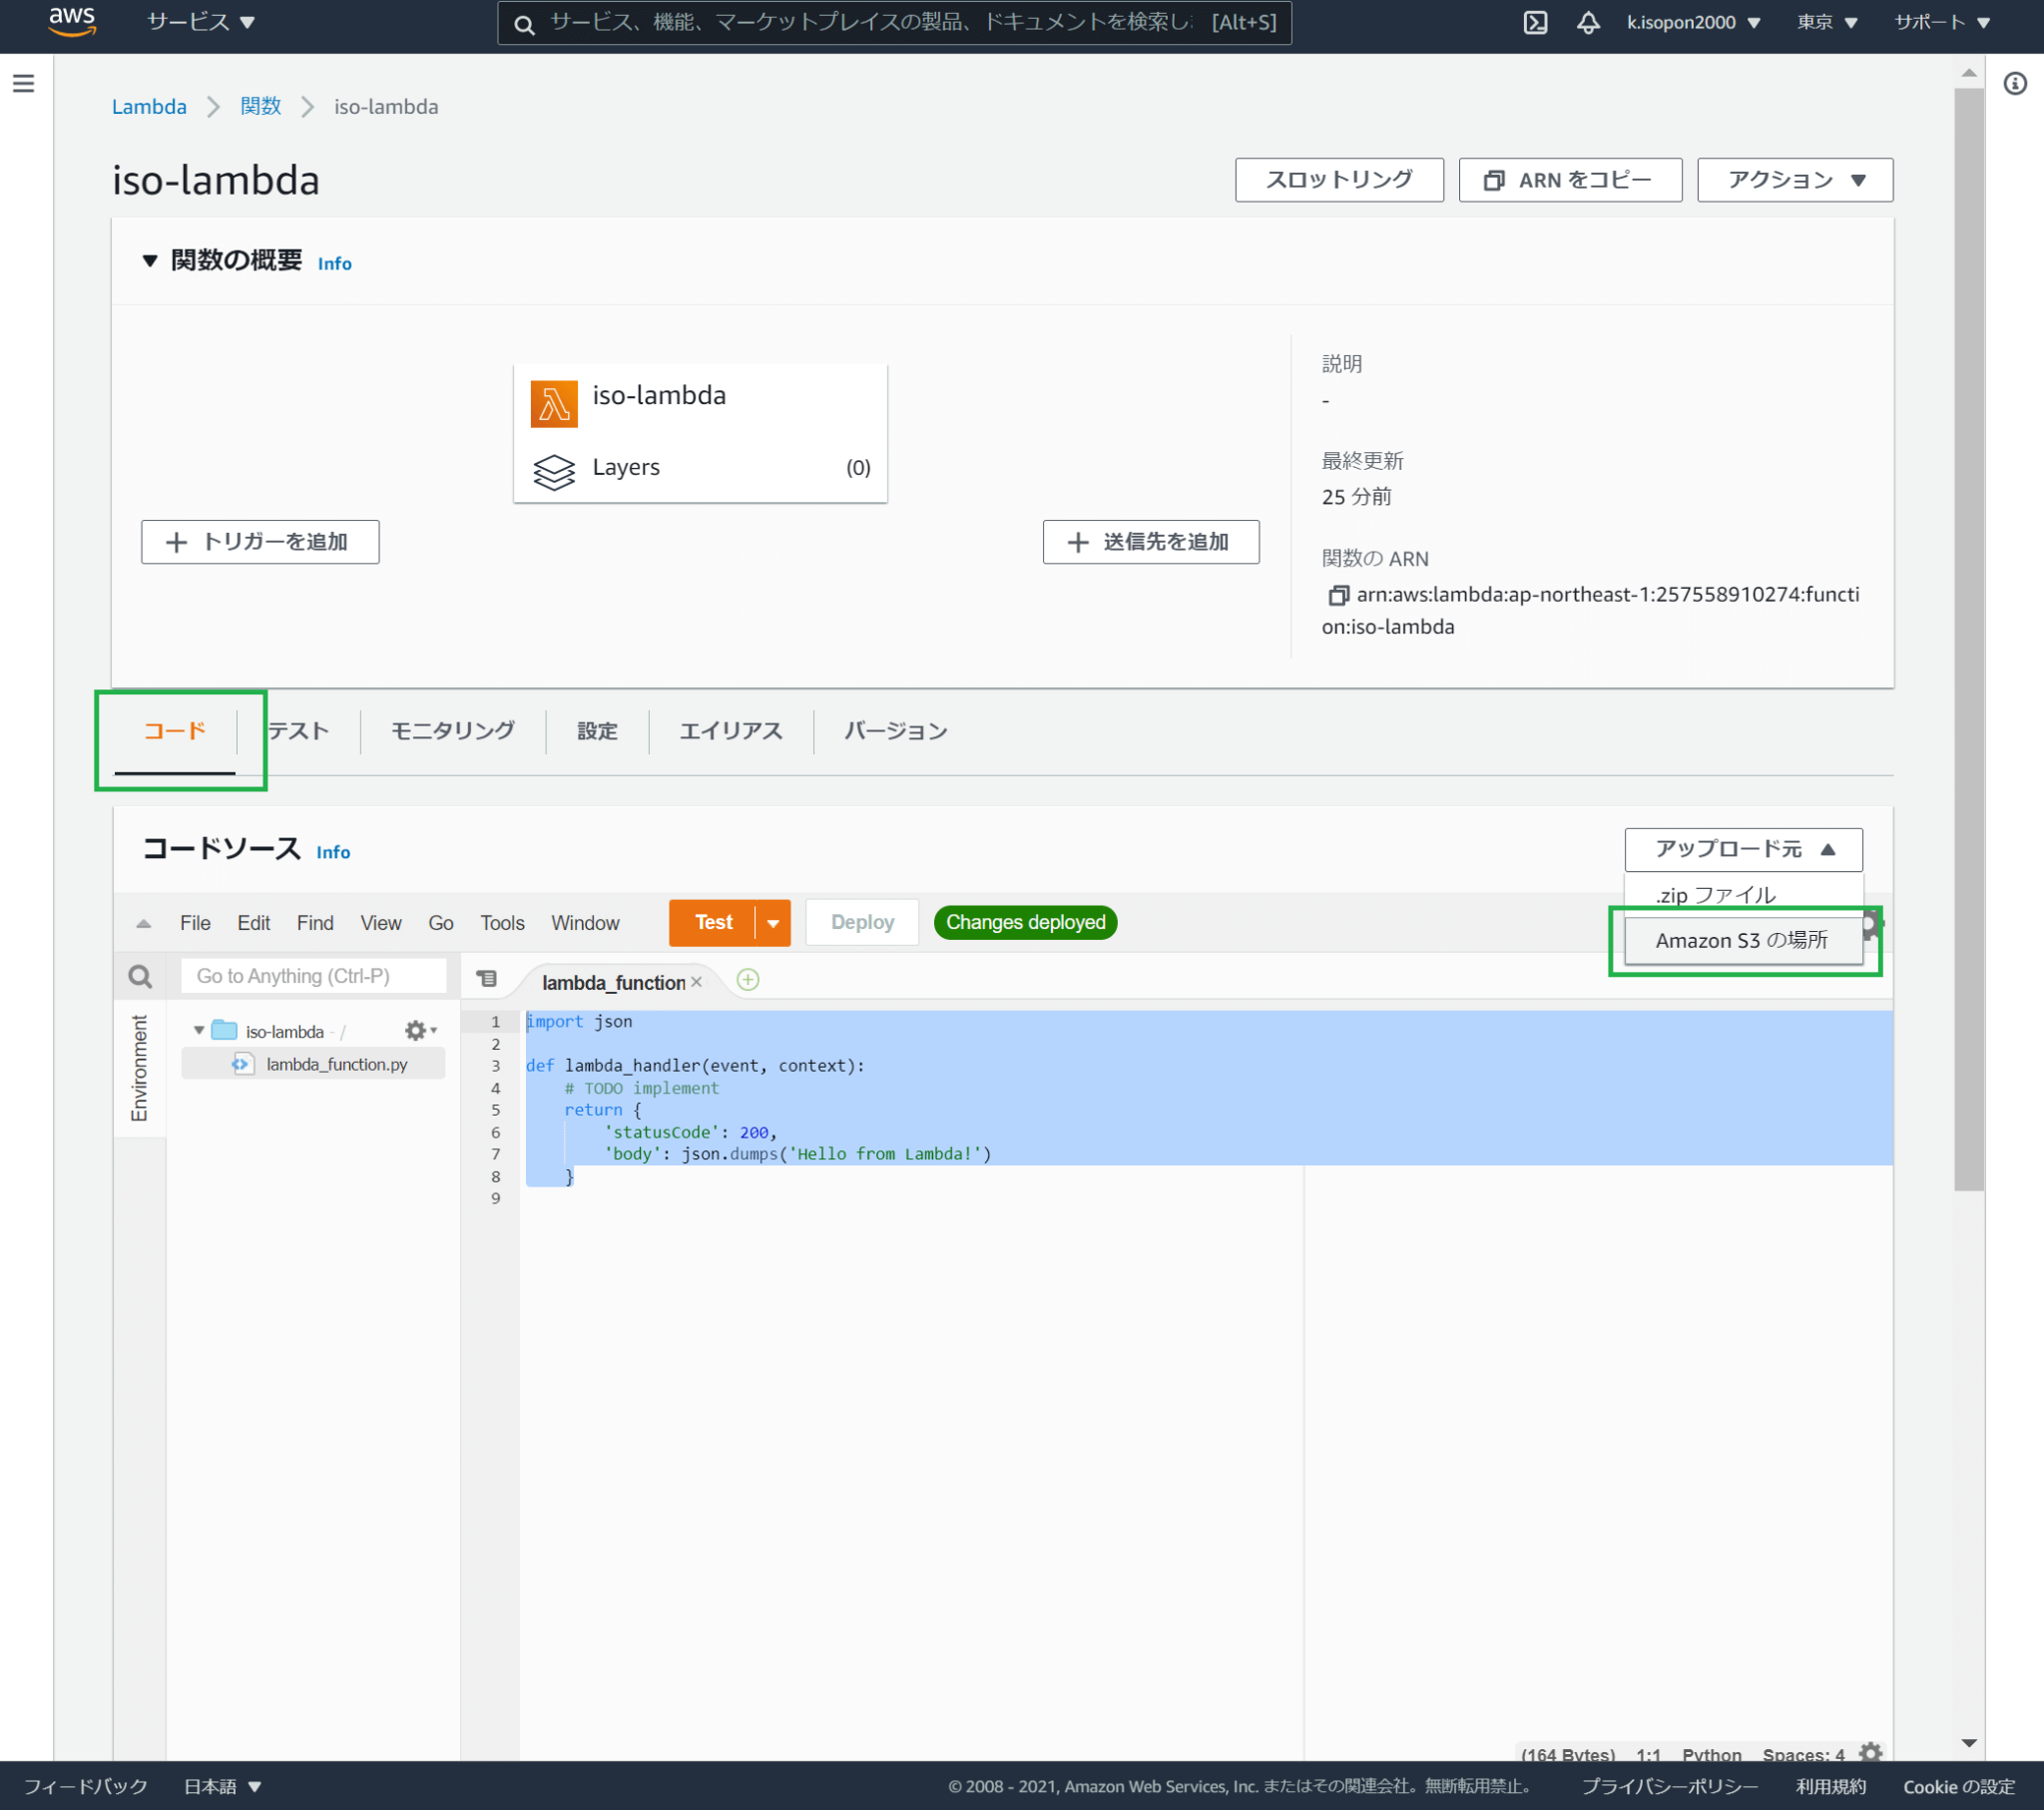Viewport: 2044px width, 1810px height.
Task: Open the iso-lambda folder gear settings
Action: [418, 1031]
